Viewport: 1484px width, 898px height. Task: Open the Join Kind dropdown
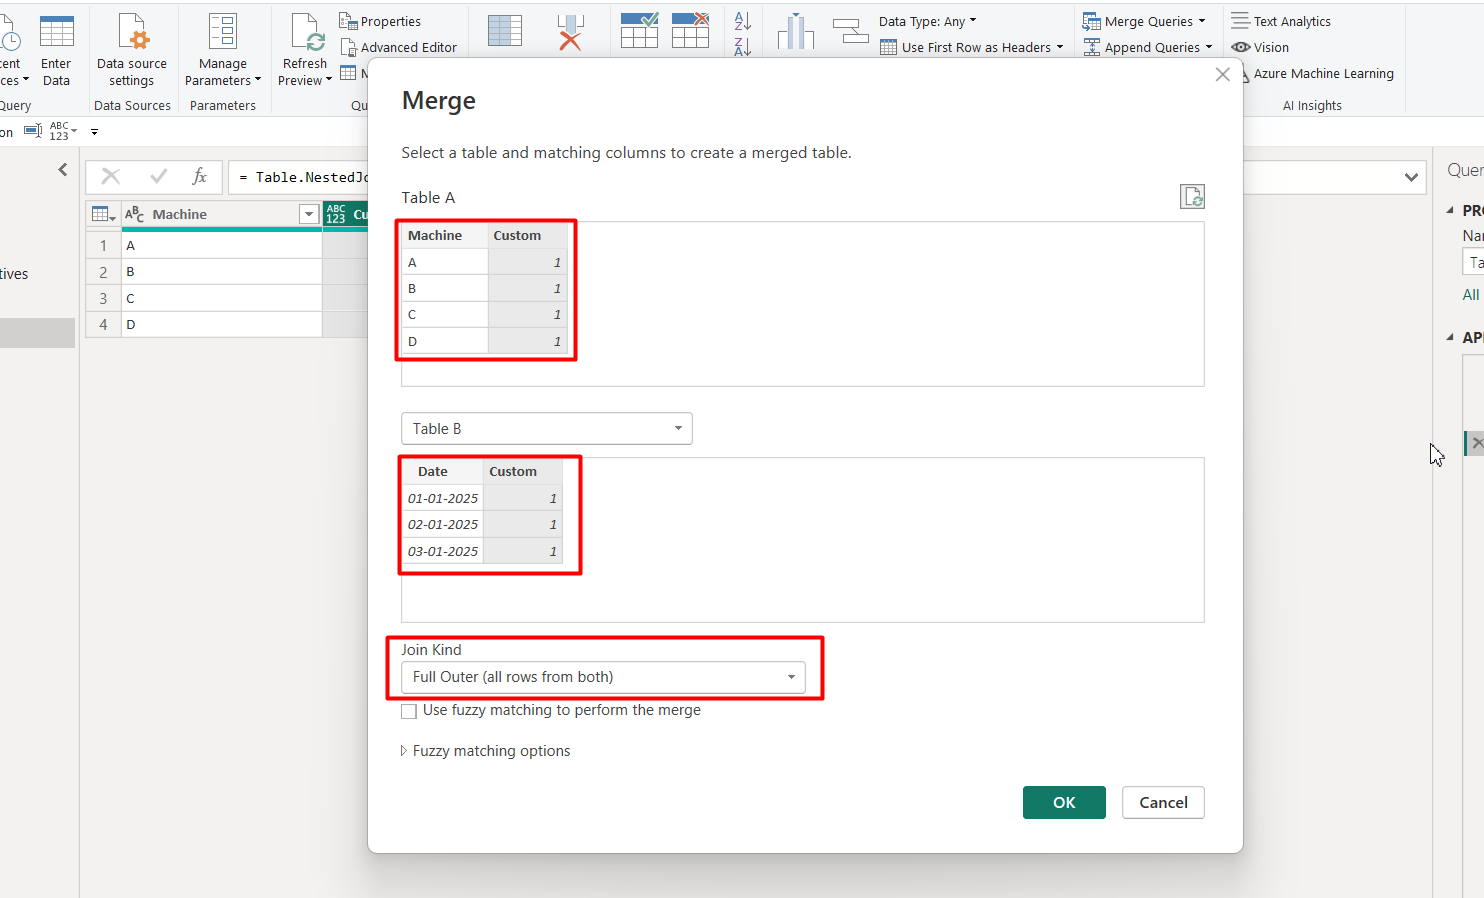point(603,677)
